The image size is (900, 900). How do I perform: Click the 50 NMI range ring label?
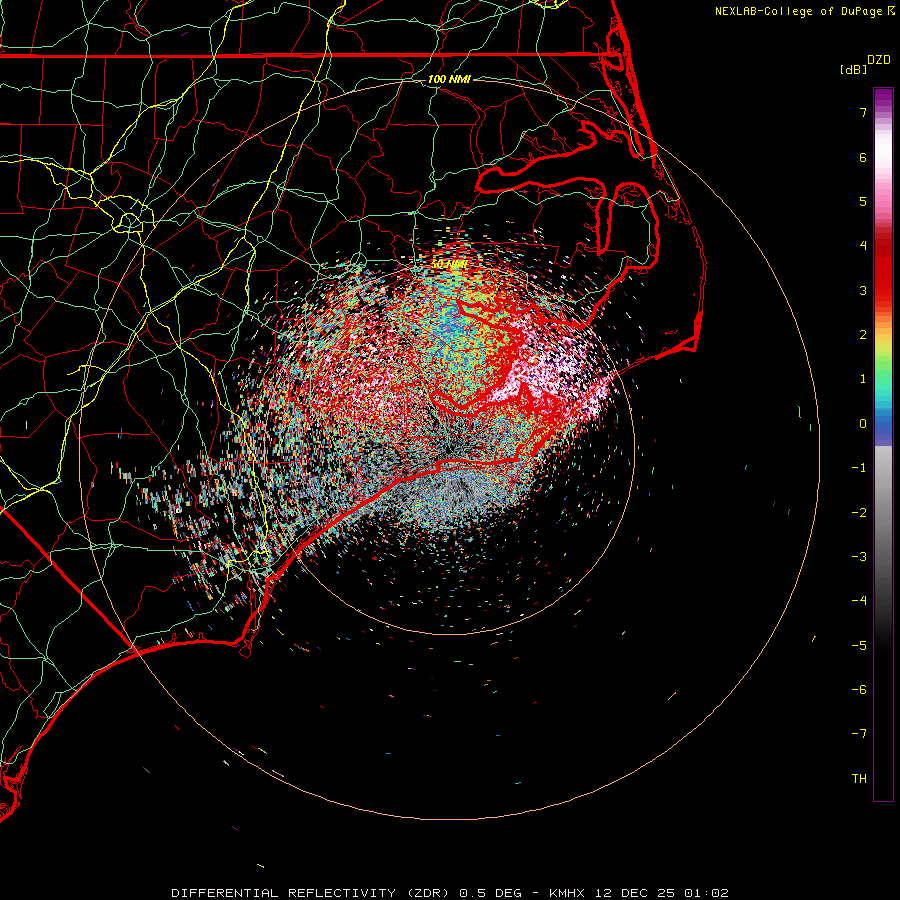(x=449, y=265)
